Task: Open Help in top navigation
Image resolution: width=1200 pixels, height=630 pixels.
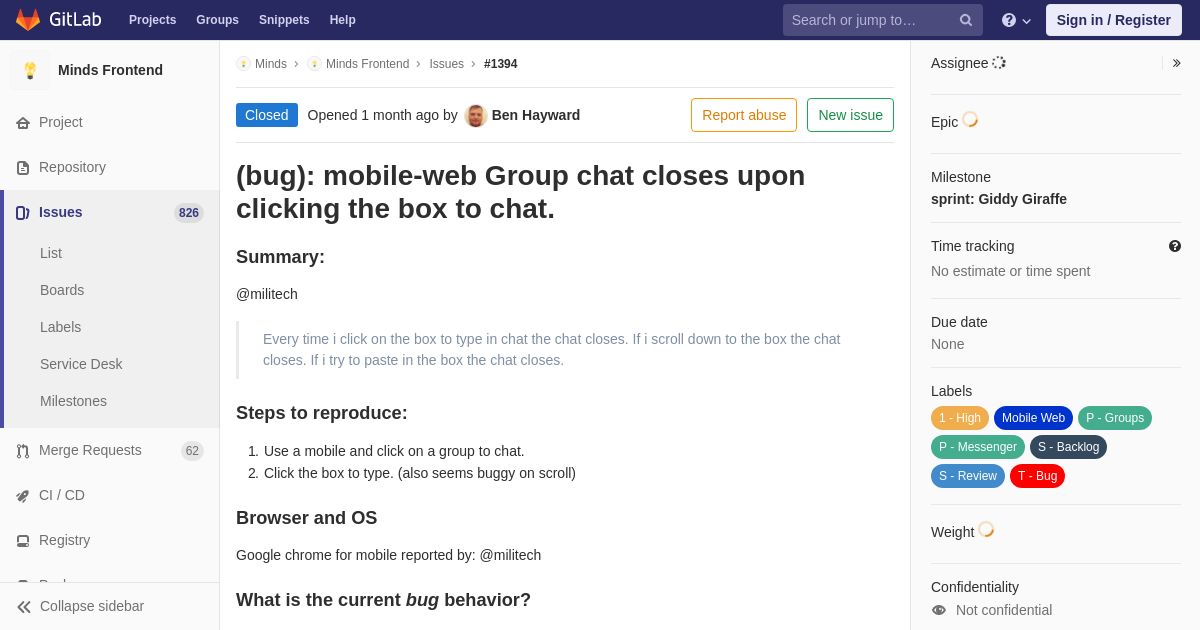Action: pyautogui.click(x=343, y=20)
